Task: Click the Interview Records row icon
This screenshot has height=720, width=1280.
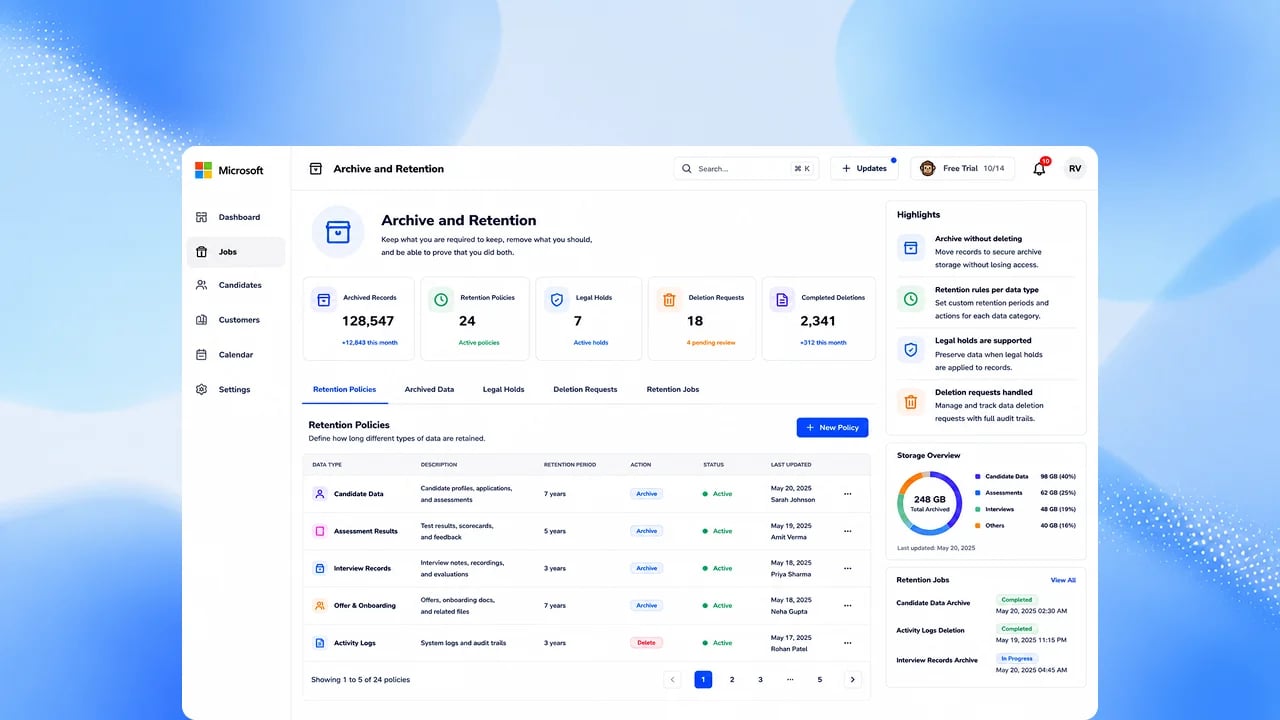Action: [x=320, y=568]
